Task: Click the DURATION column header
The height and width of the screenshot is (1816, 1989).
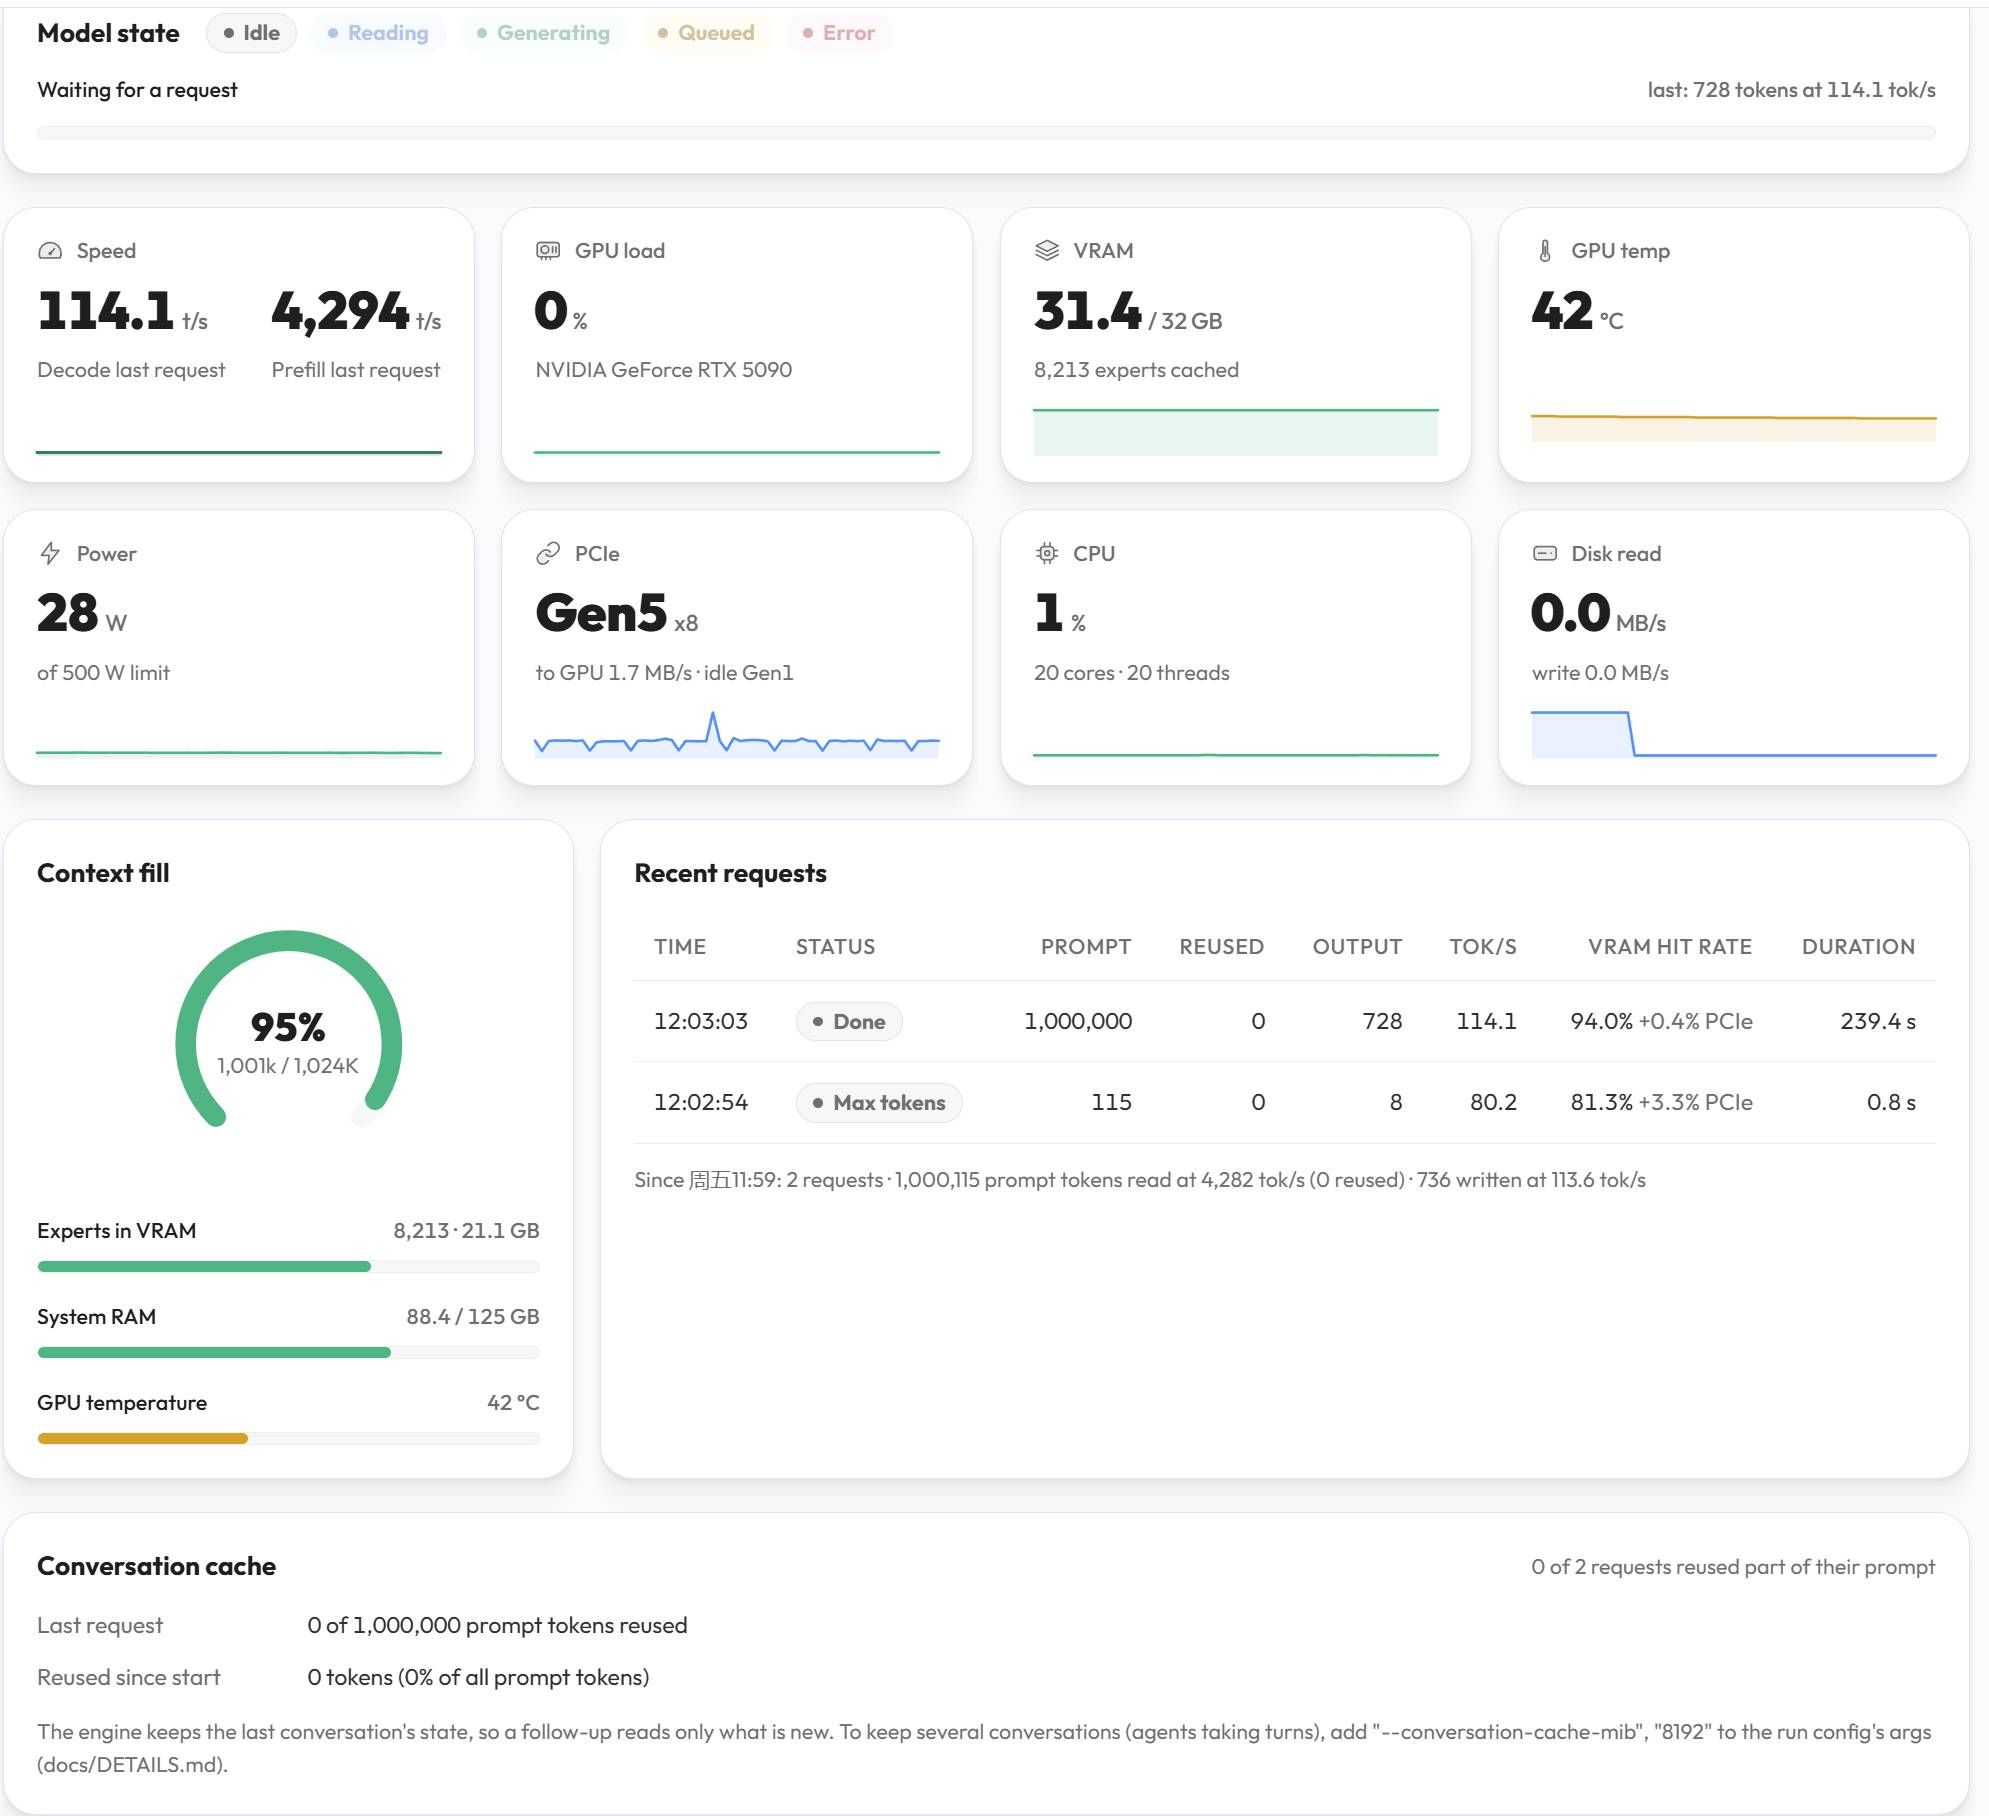Action: 1858,947
